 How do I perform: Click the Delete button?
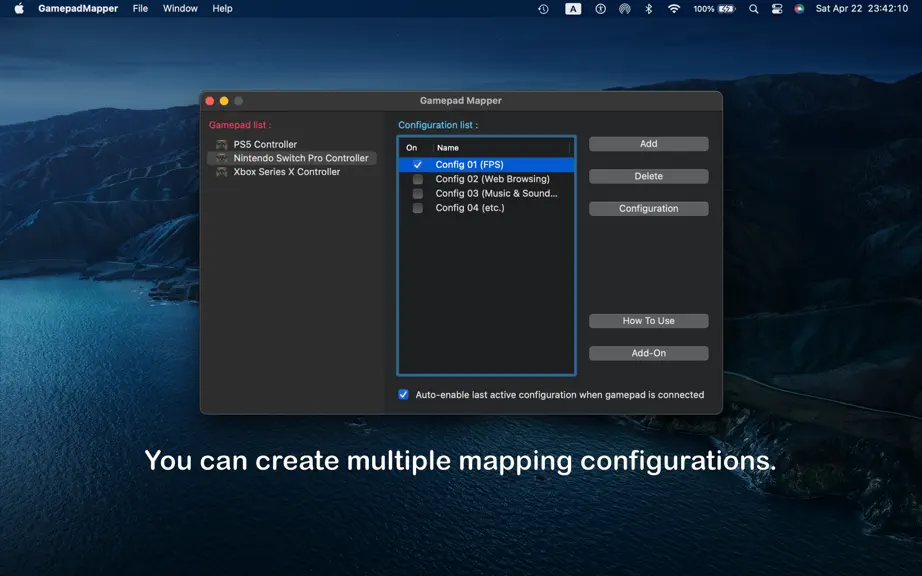(x=649, y=176)
